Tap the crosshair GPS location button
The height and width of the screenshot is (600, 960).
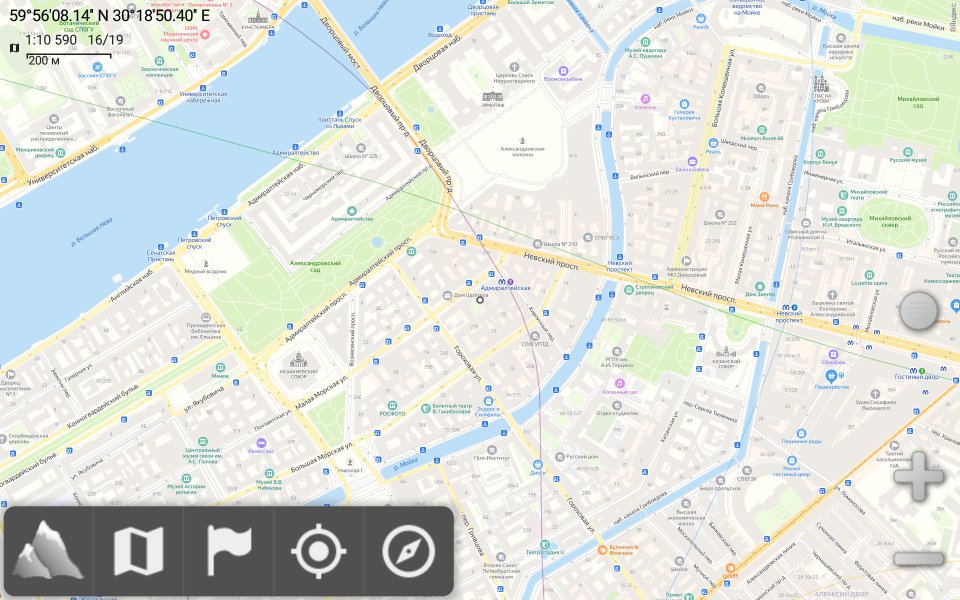319,551
